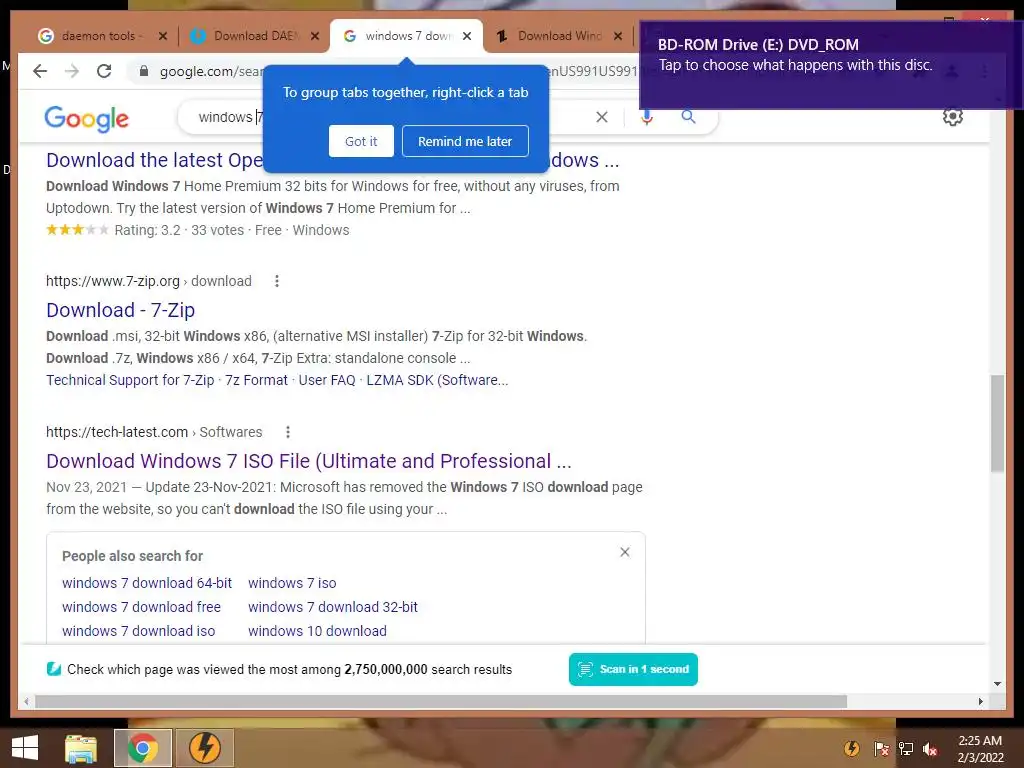Switch to the Download Windows tab
The width and height of the screenshot is (1024, 768).
[558, 36]
